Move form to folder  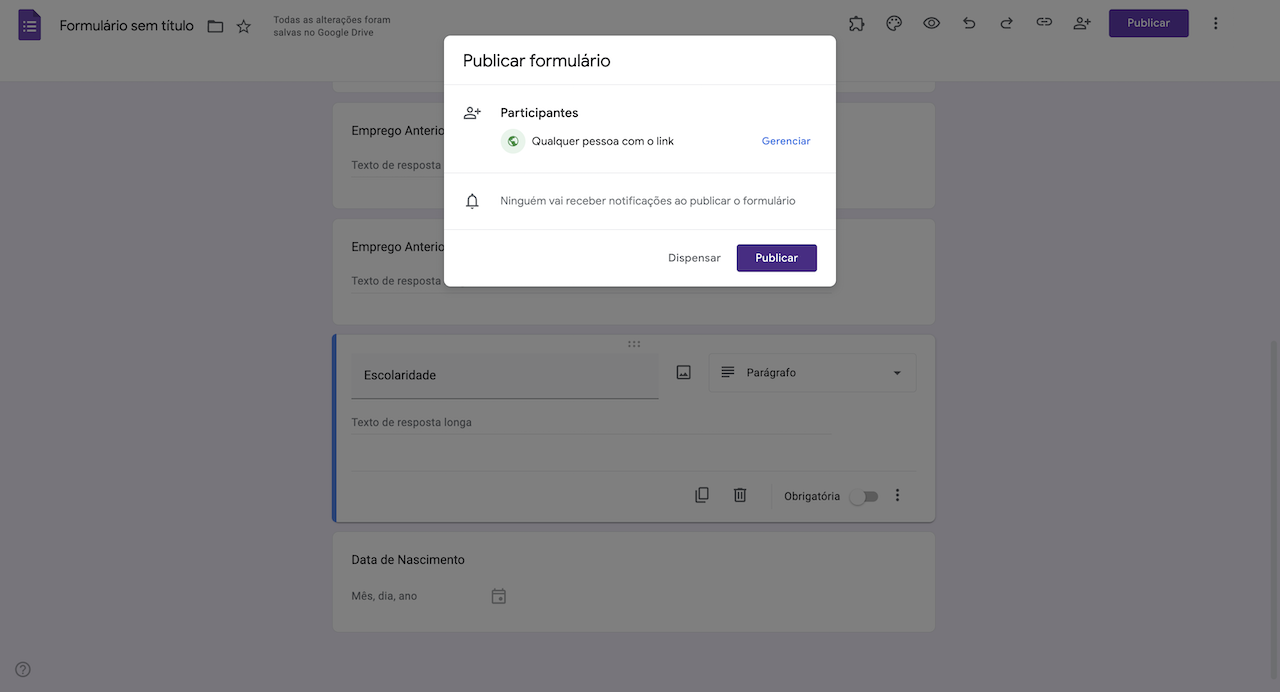215,26
